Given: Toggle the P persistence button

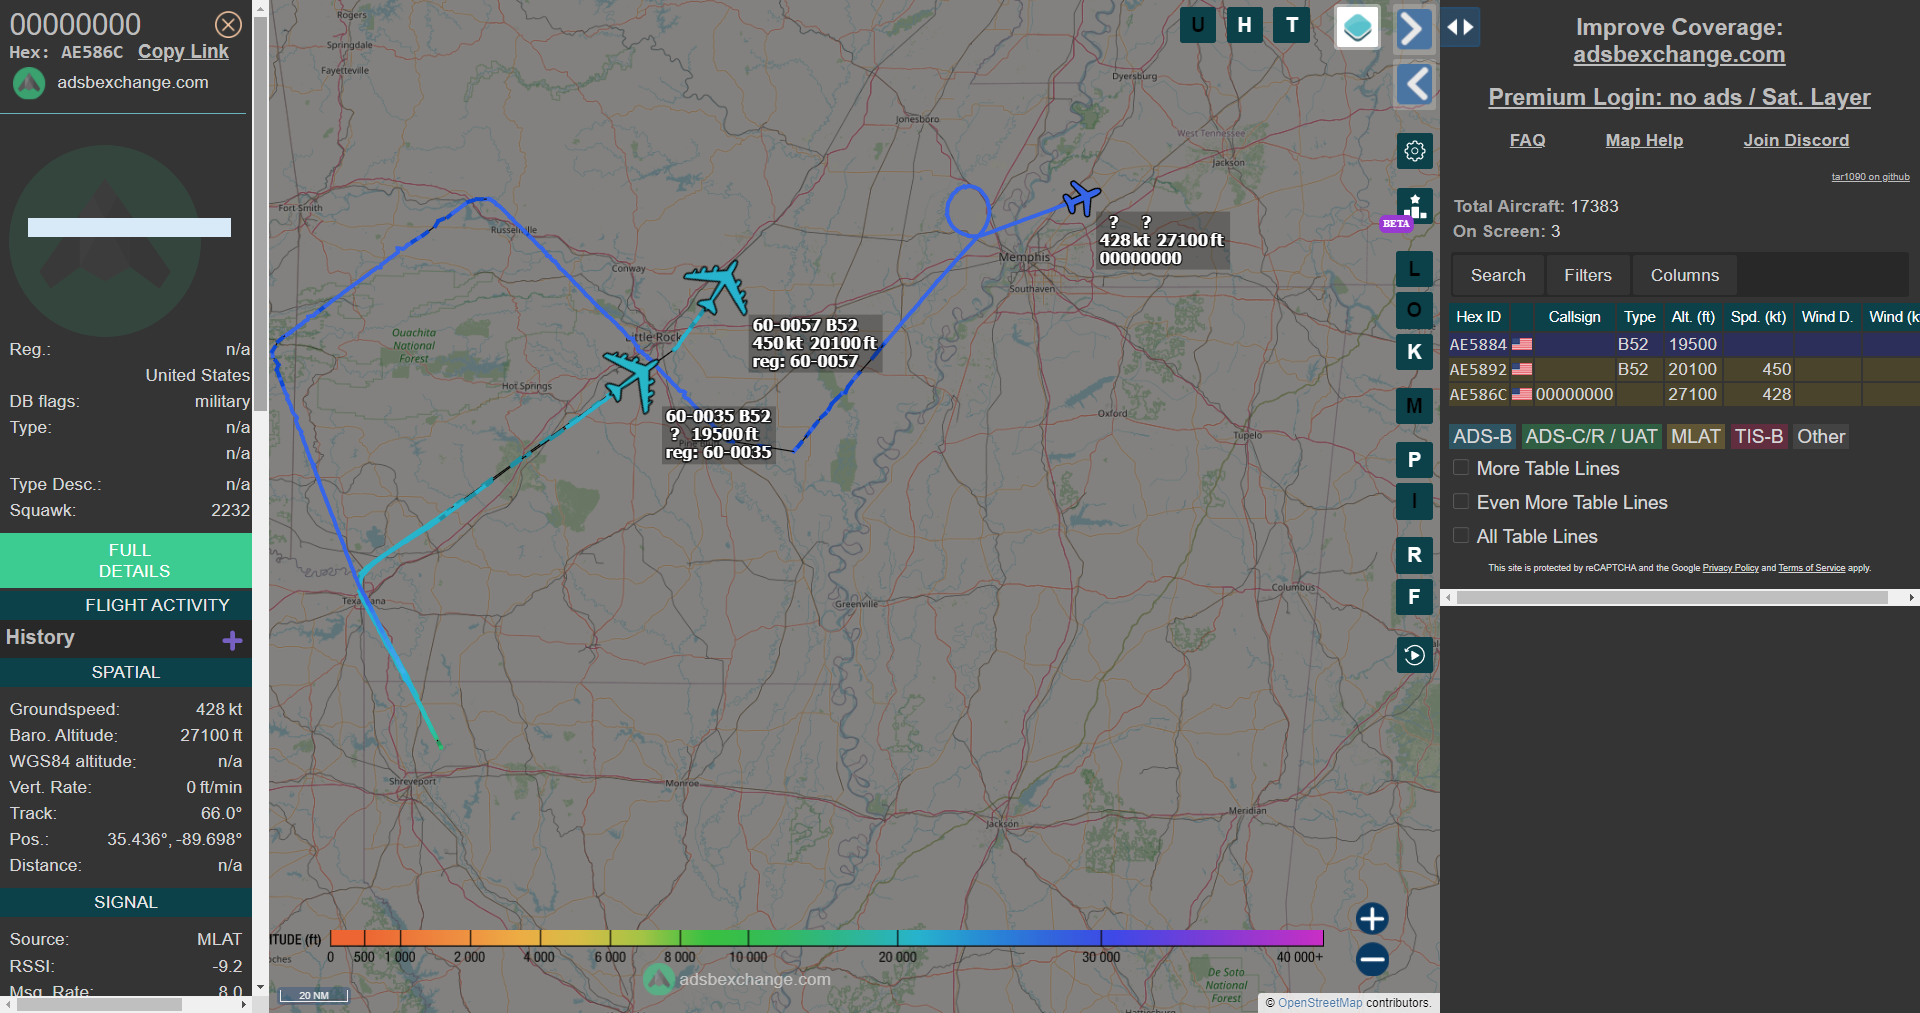Looking at the screenshot, I should coord(1414,460).
